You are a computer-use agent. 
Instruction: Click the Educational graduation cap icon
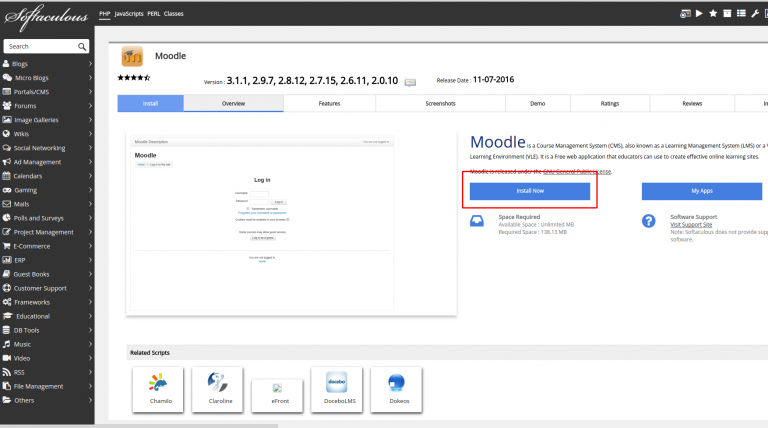(7, 316)
